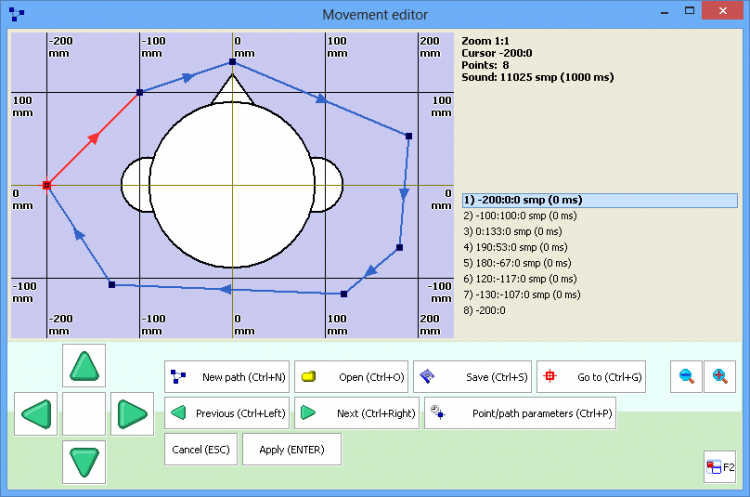Go to the Previous (Ctrl+Left) point
The width and height of the screenshot is (750, 497).
(227, 413)
